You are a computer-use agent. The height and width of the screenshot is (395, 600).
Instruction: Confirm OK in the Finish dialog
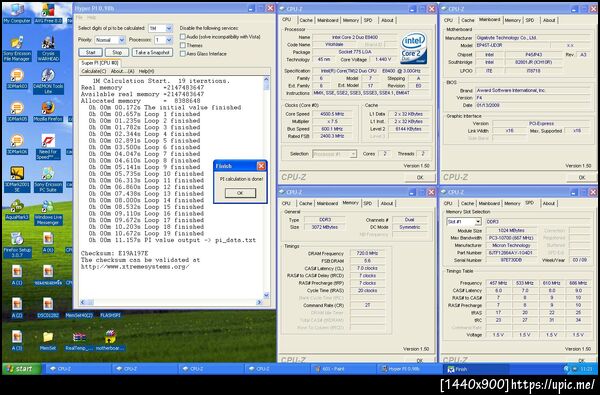click(x=240, y=193)
